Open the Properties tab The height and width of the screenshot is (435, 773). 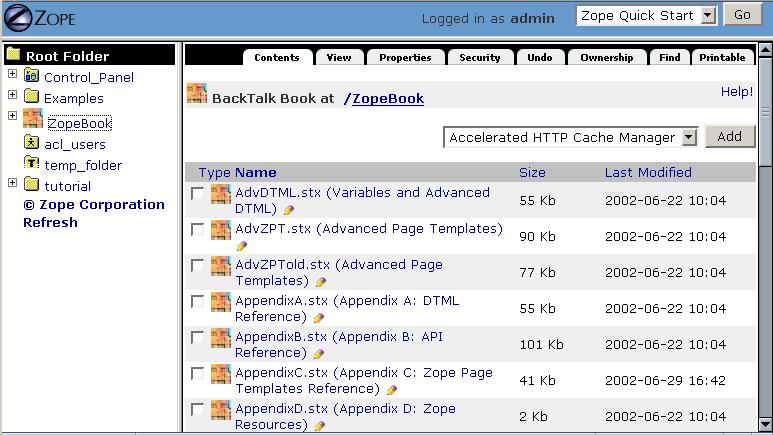[x=405, y=57]
